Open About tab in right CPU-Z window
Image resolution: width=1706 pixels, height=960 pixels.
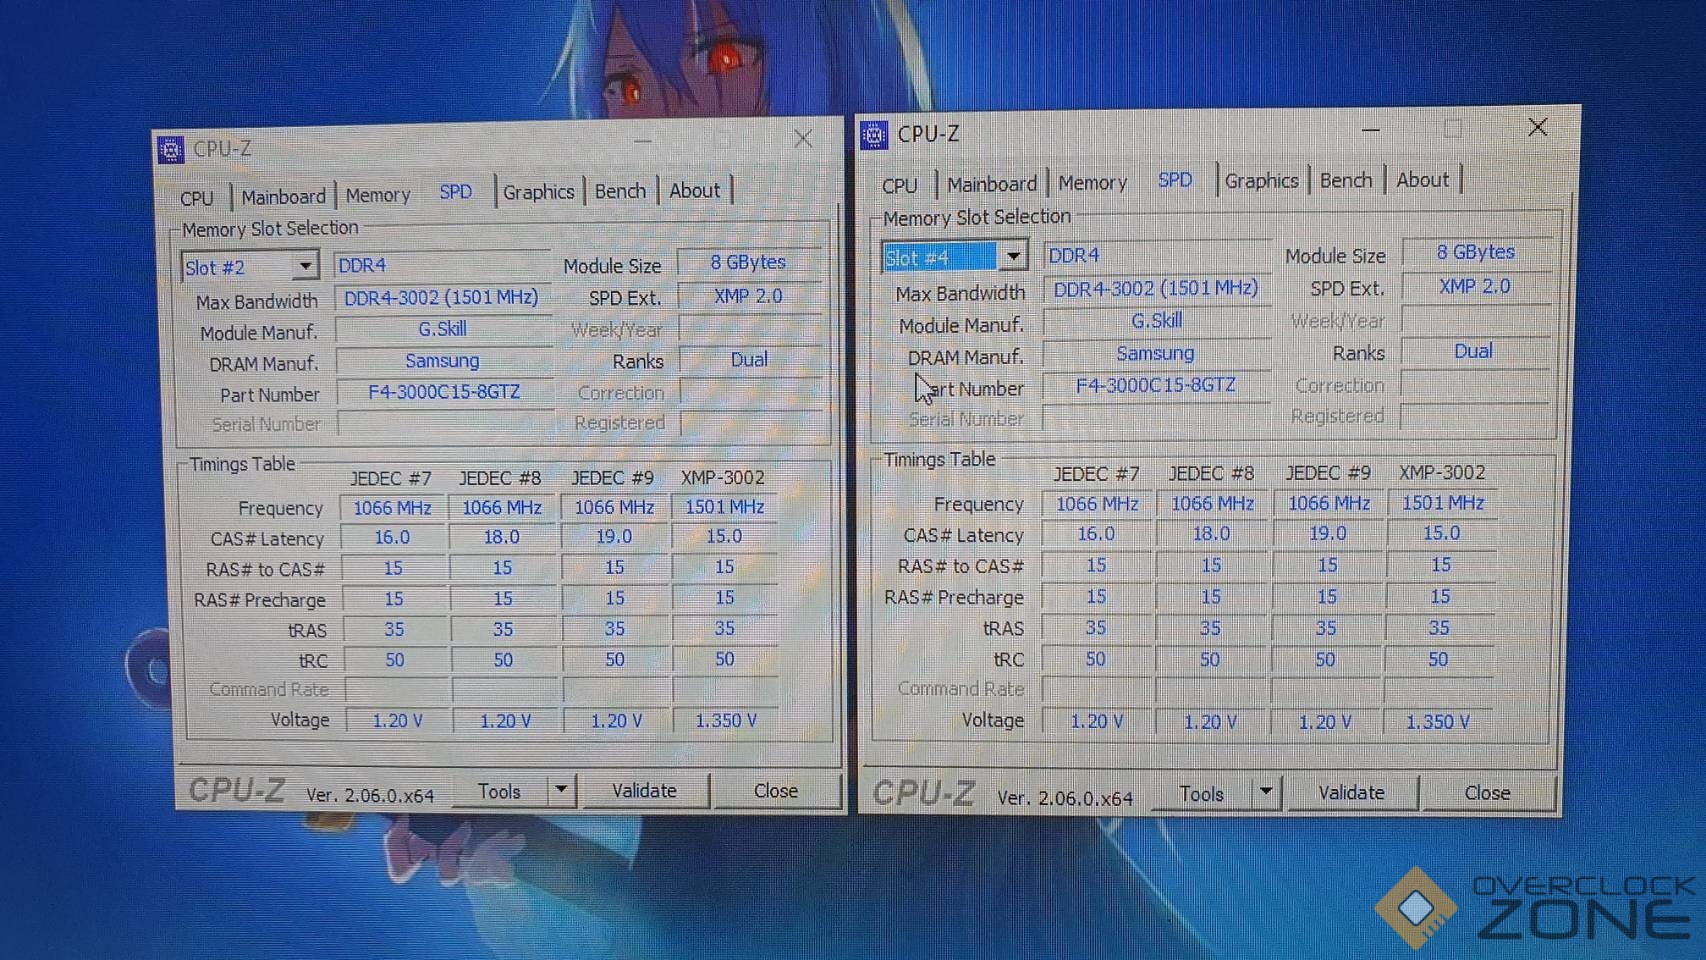[x=1423, y=180]
